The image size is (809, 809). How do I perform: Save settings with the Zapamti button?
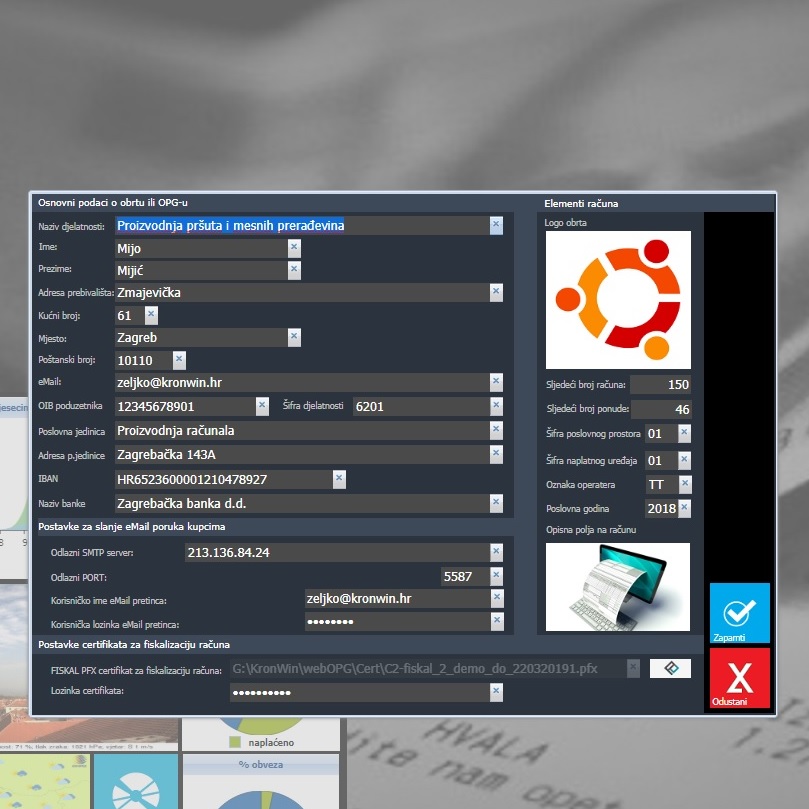(739, 612)
